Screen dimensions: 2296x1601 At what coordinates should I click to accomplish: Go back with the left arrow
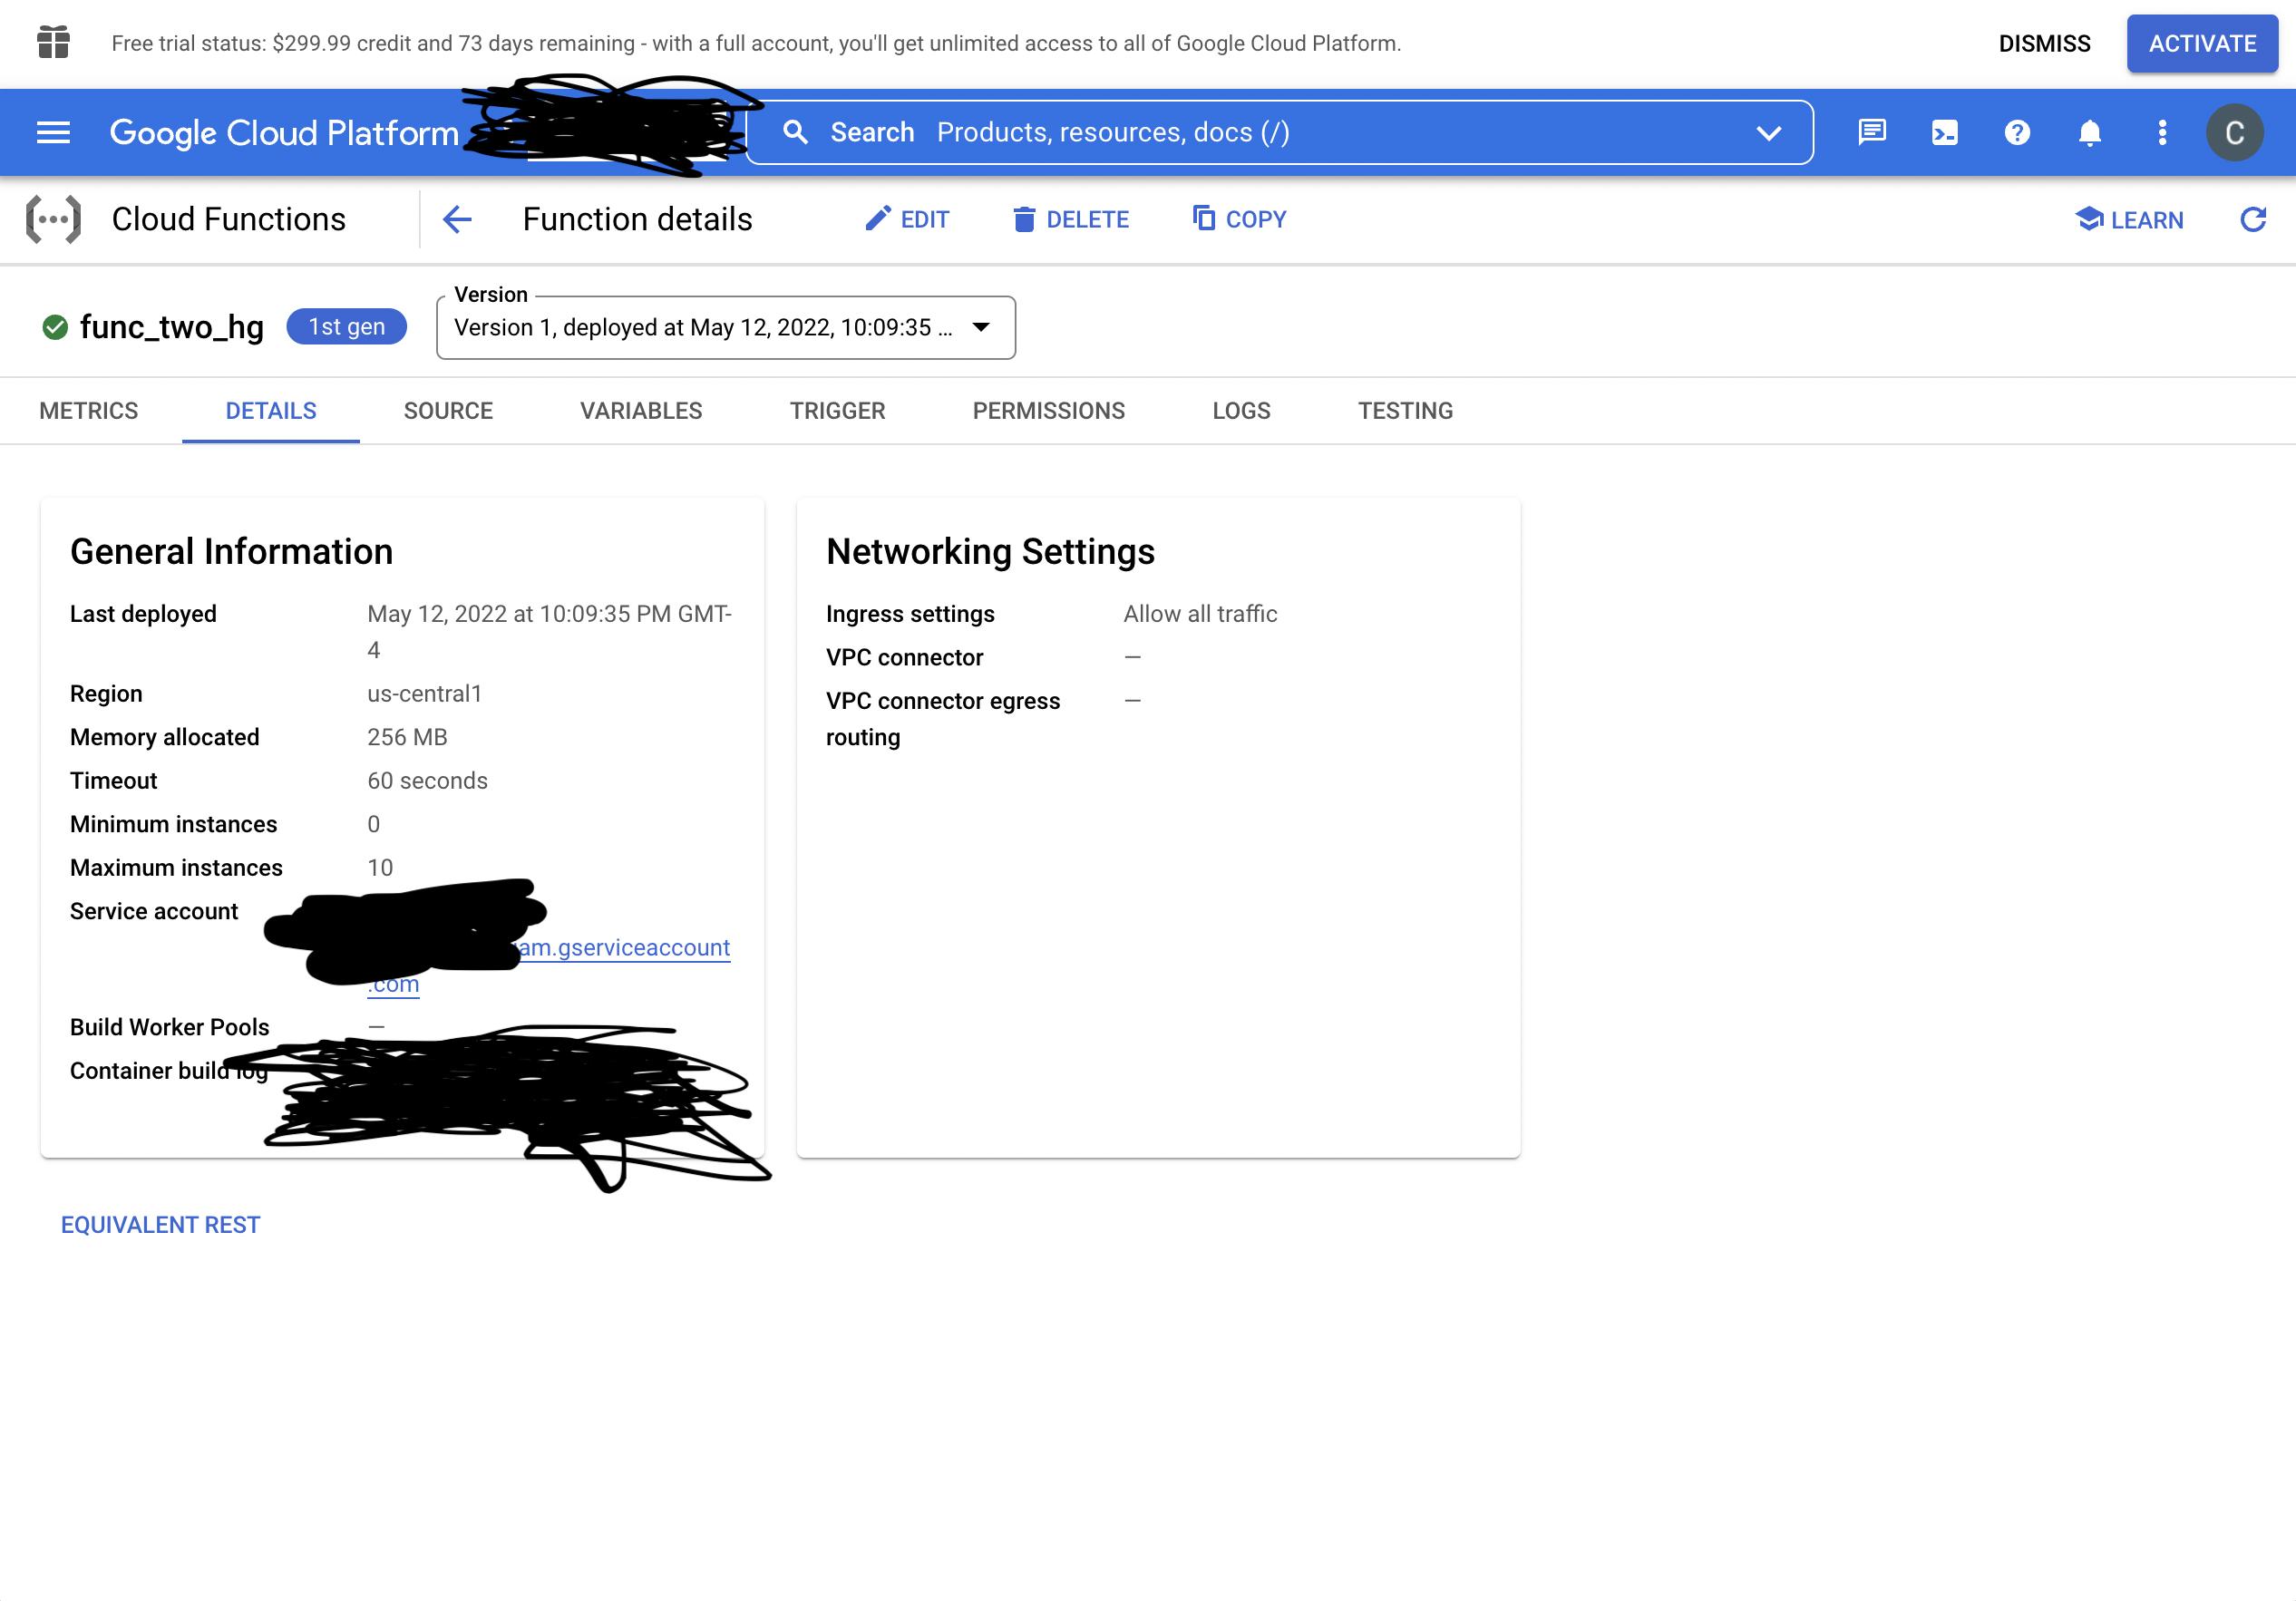tap(457, 220)
